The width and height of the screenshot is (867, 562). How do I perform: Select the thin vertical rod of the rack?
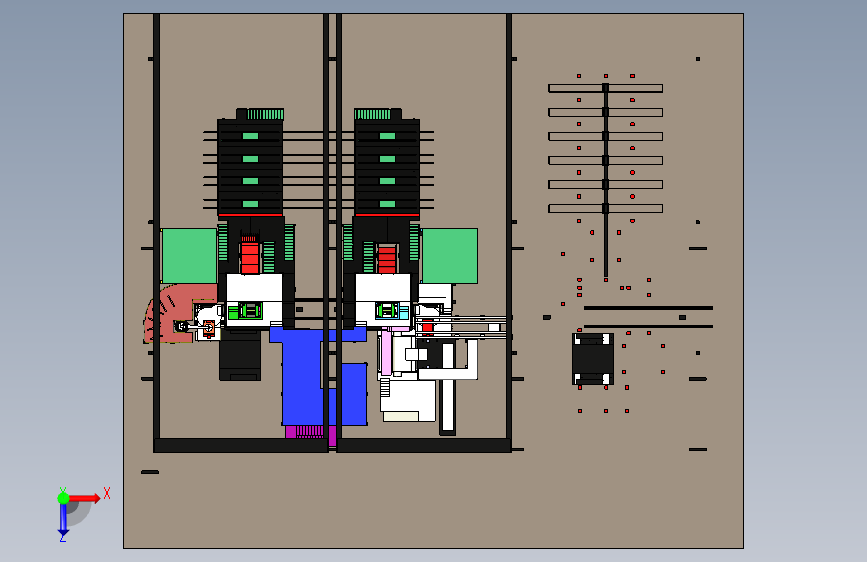[x=605, y=180]
